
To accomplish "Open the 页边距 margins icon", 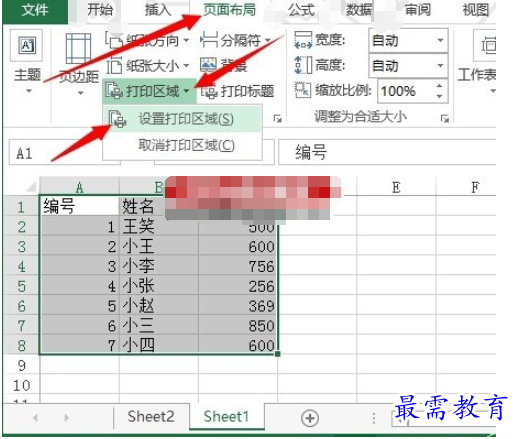I will tap(79, 49).
